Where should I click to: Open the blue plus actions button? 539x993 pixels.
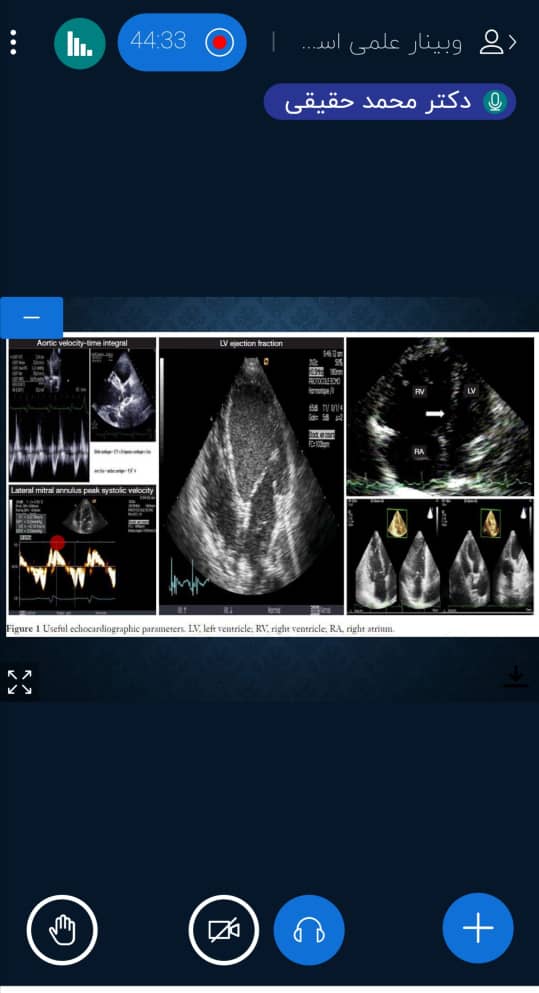click(x=478, y=928)
